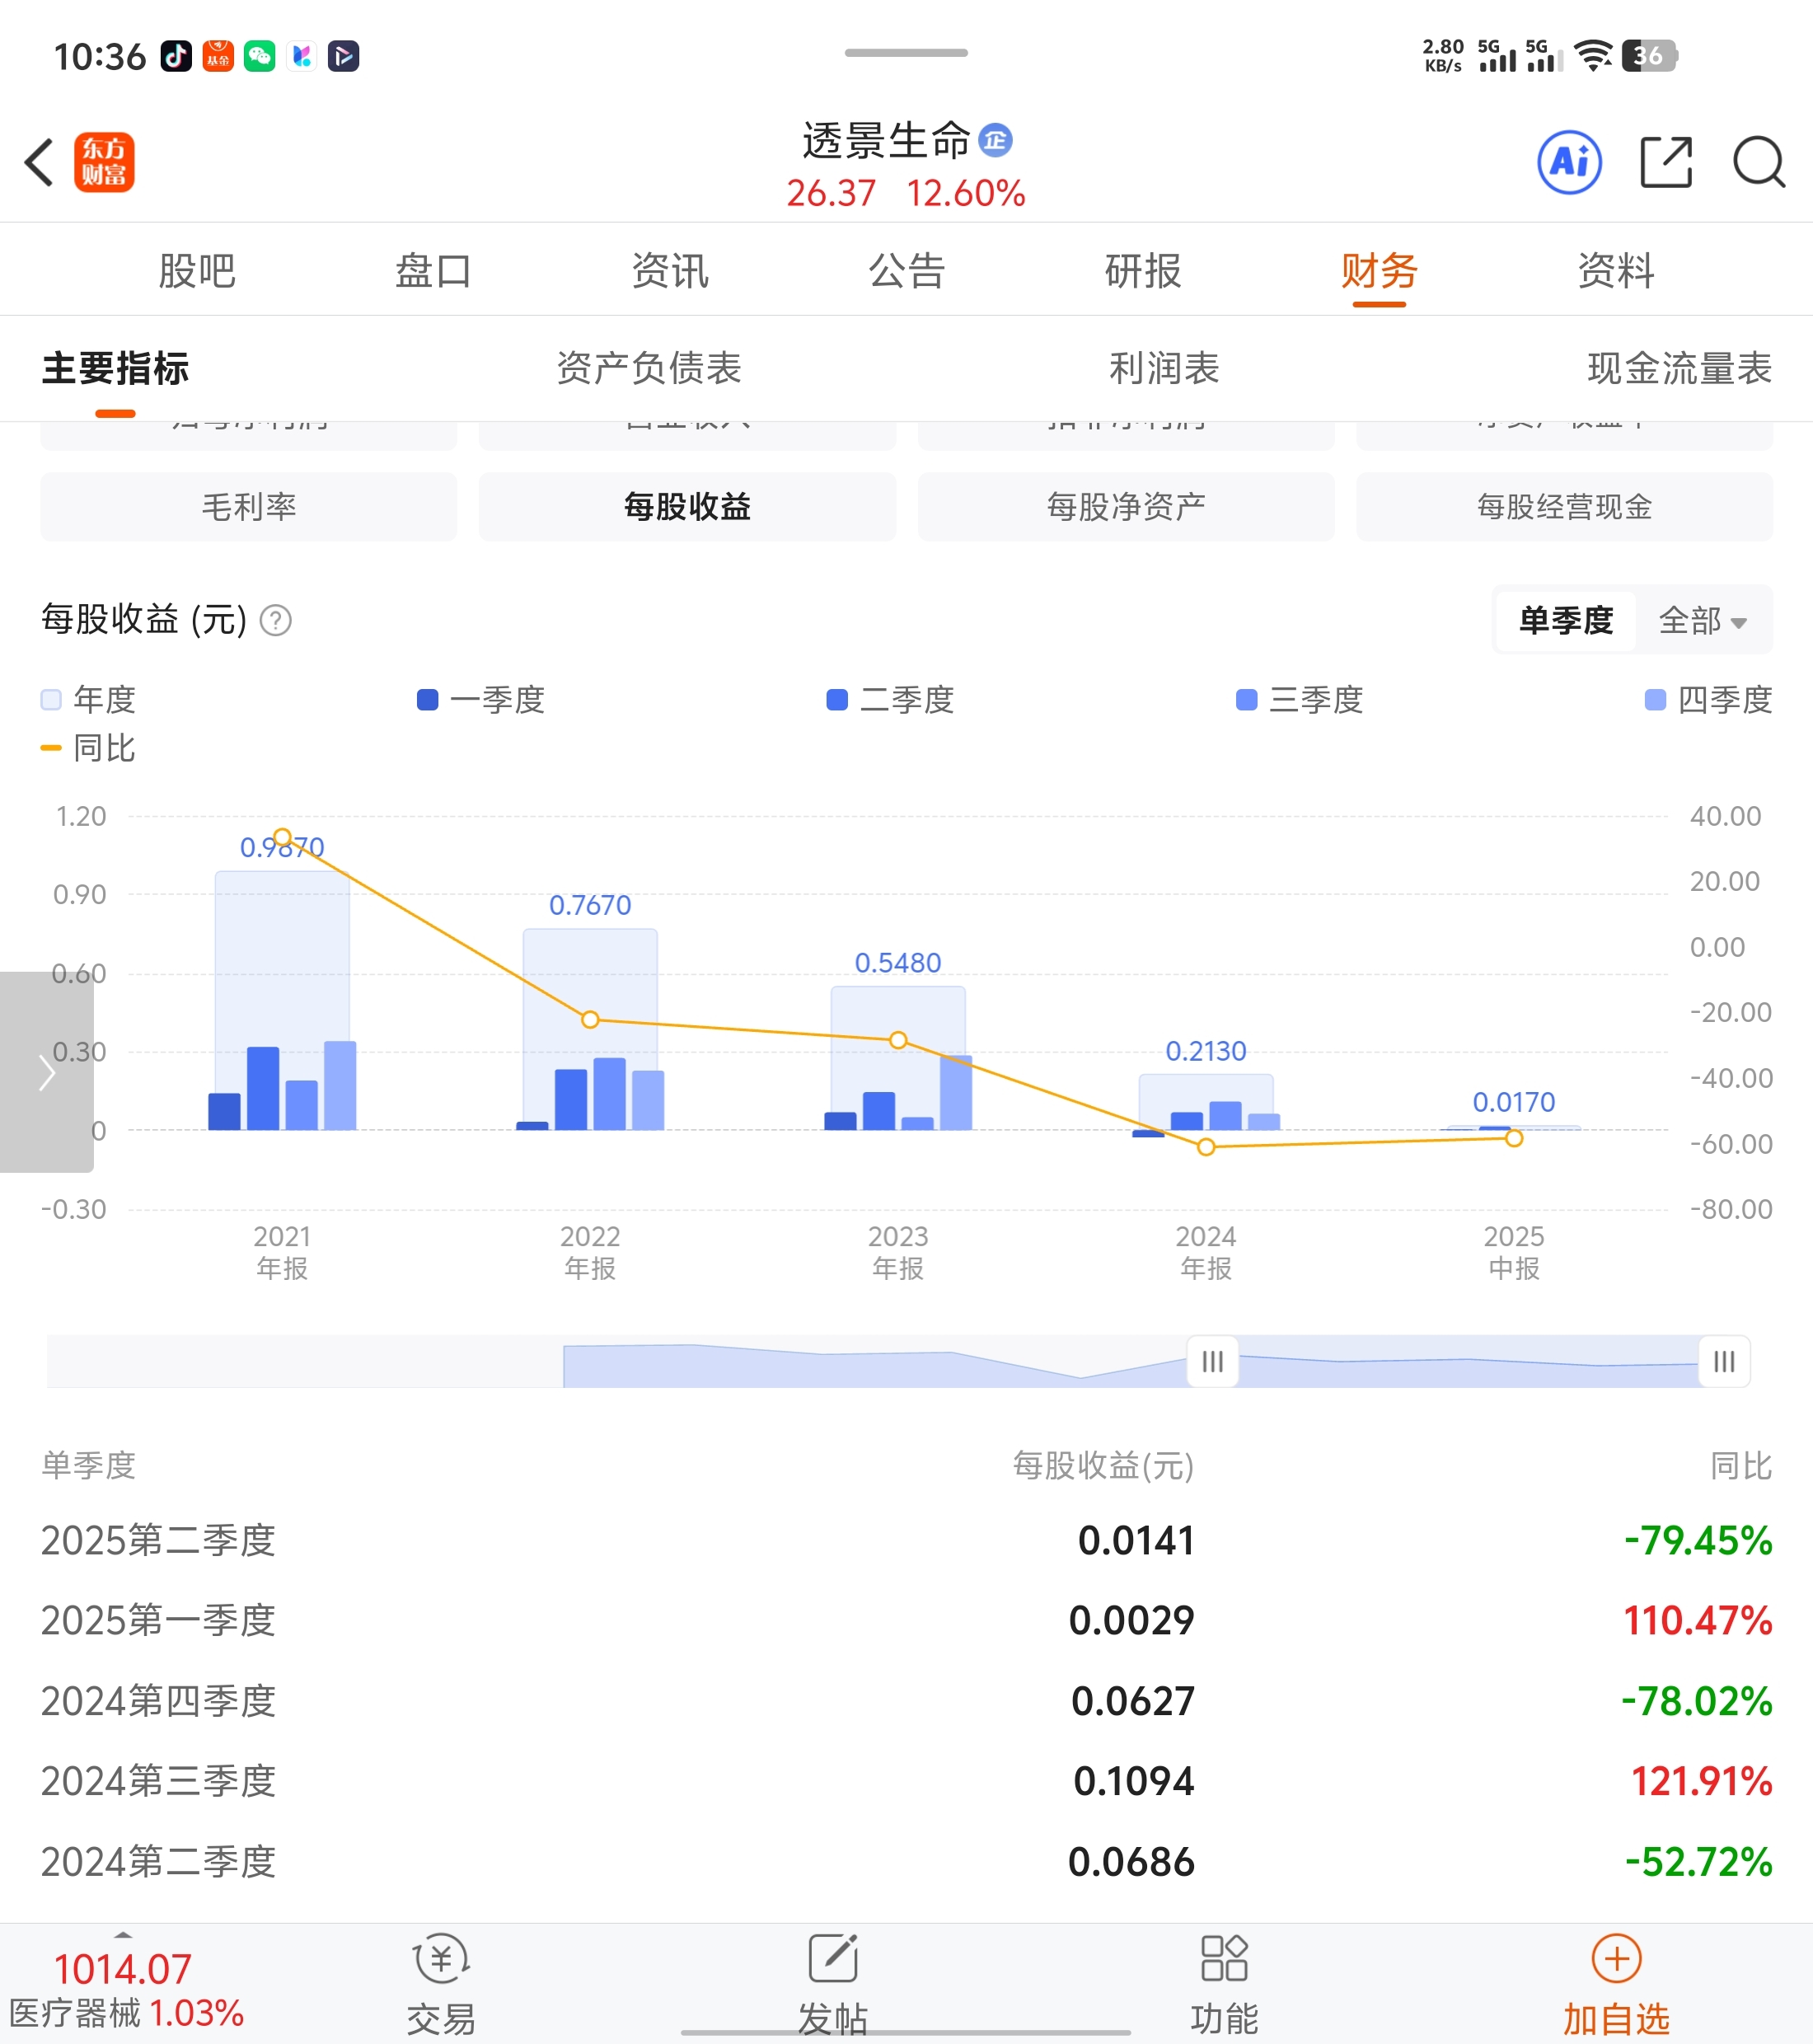Tap the 加自选 plus icon
The image size is (1813, 2044).
tap(1616, 1959)
